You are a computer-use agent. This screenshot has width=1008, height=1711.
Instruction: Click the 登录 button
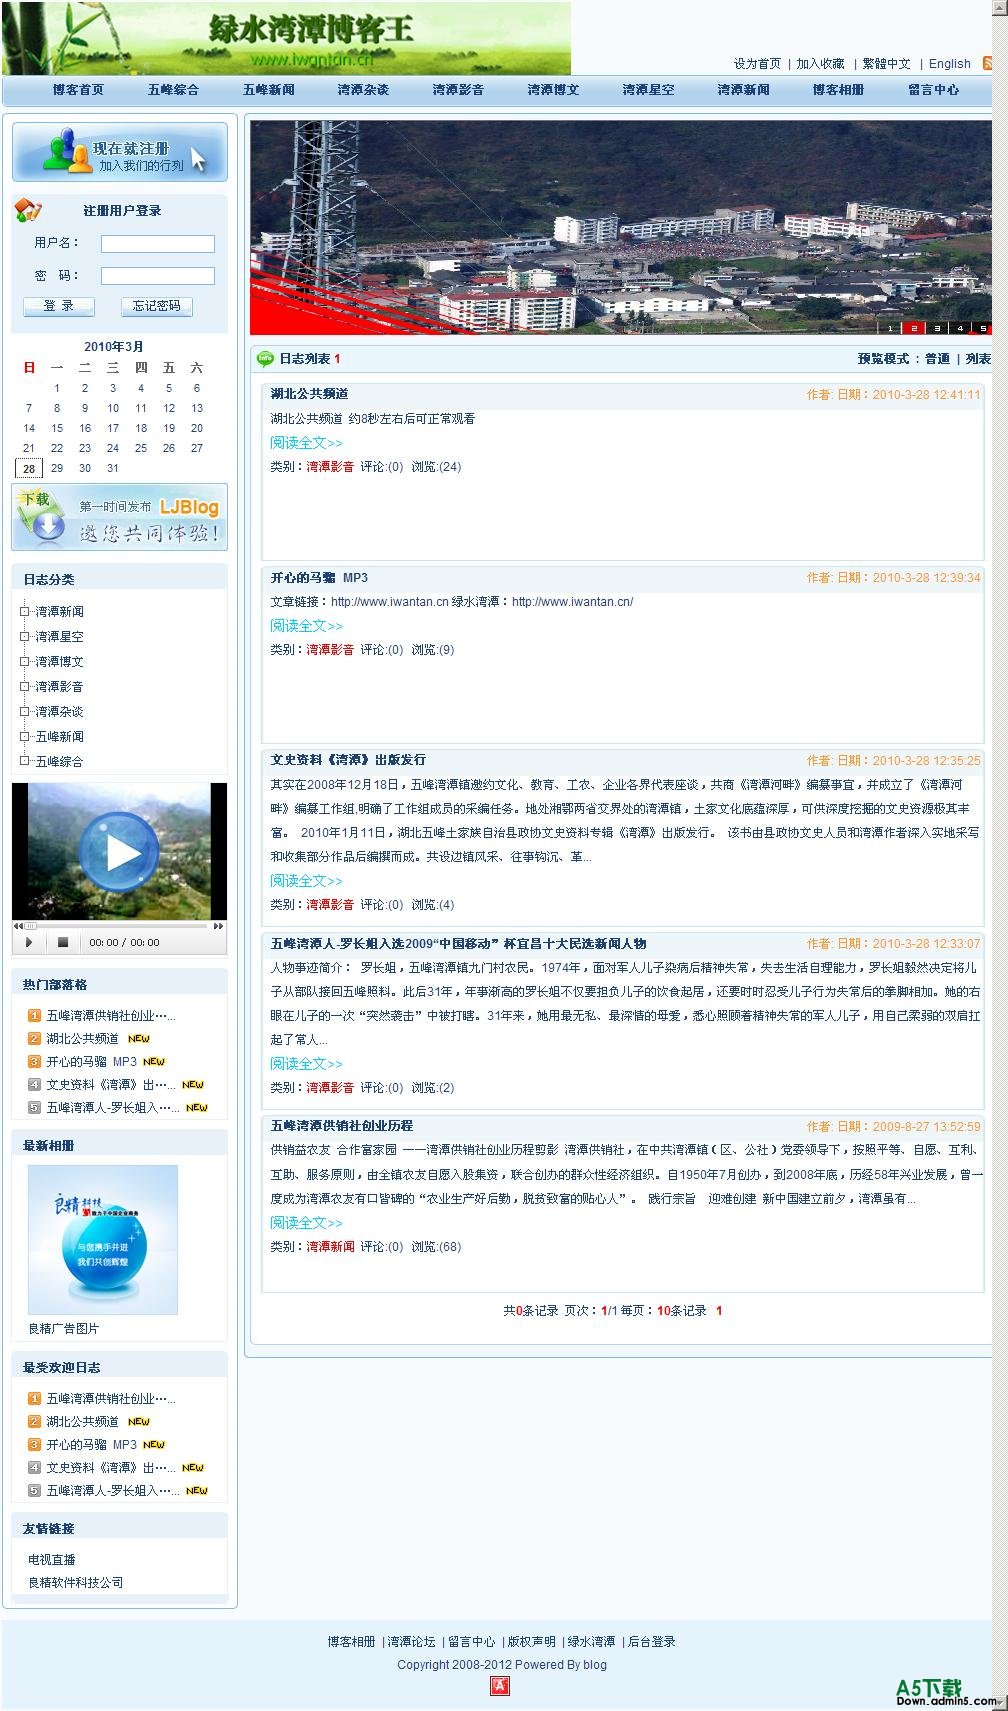coord(59,306)
